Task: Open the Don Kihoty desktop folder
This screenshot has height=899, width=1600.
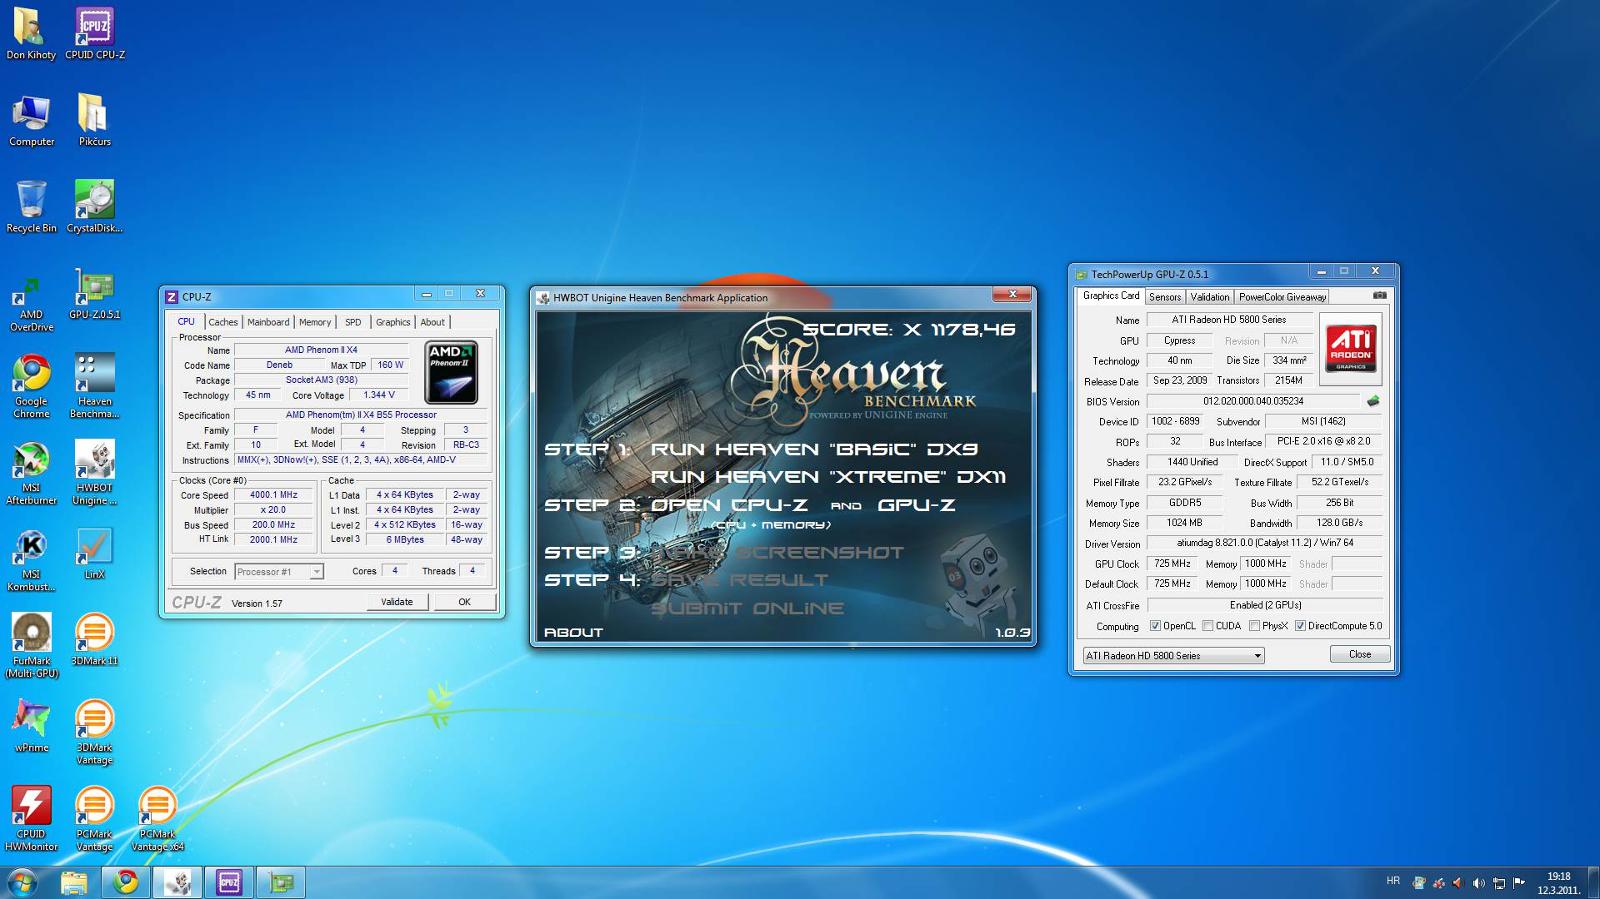Action: click(x=31, y=33)
